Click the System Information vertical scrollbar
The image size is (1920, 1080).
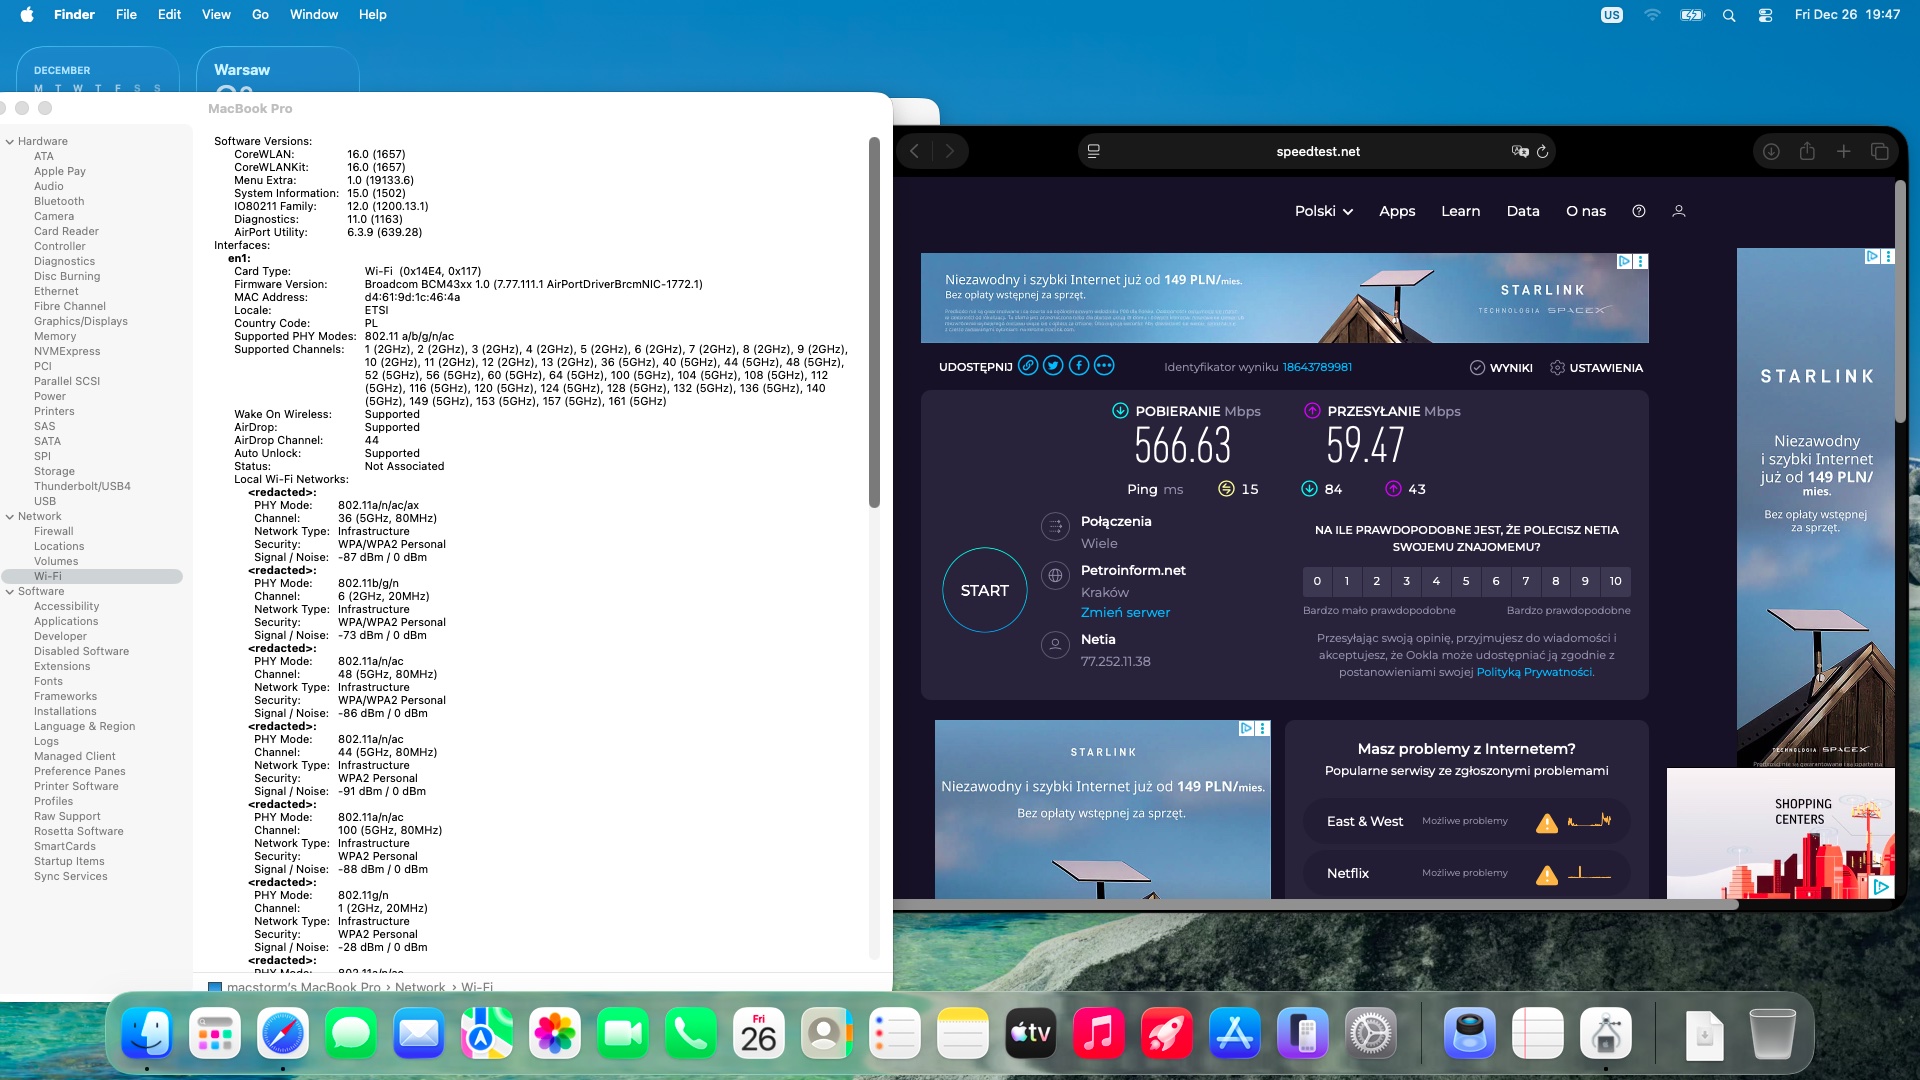pos(874,320)
